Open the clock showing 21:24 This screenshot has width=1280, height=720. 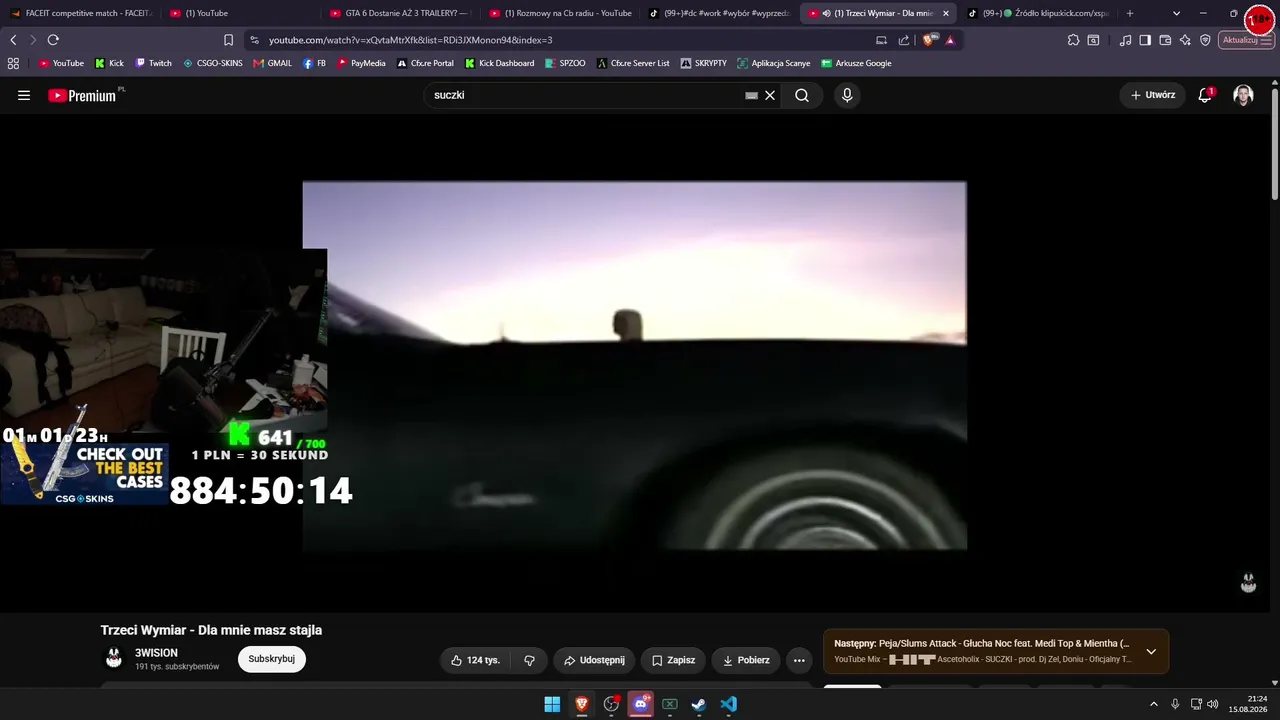[1249, 704]
